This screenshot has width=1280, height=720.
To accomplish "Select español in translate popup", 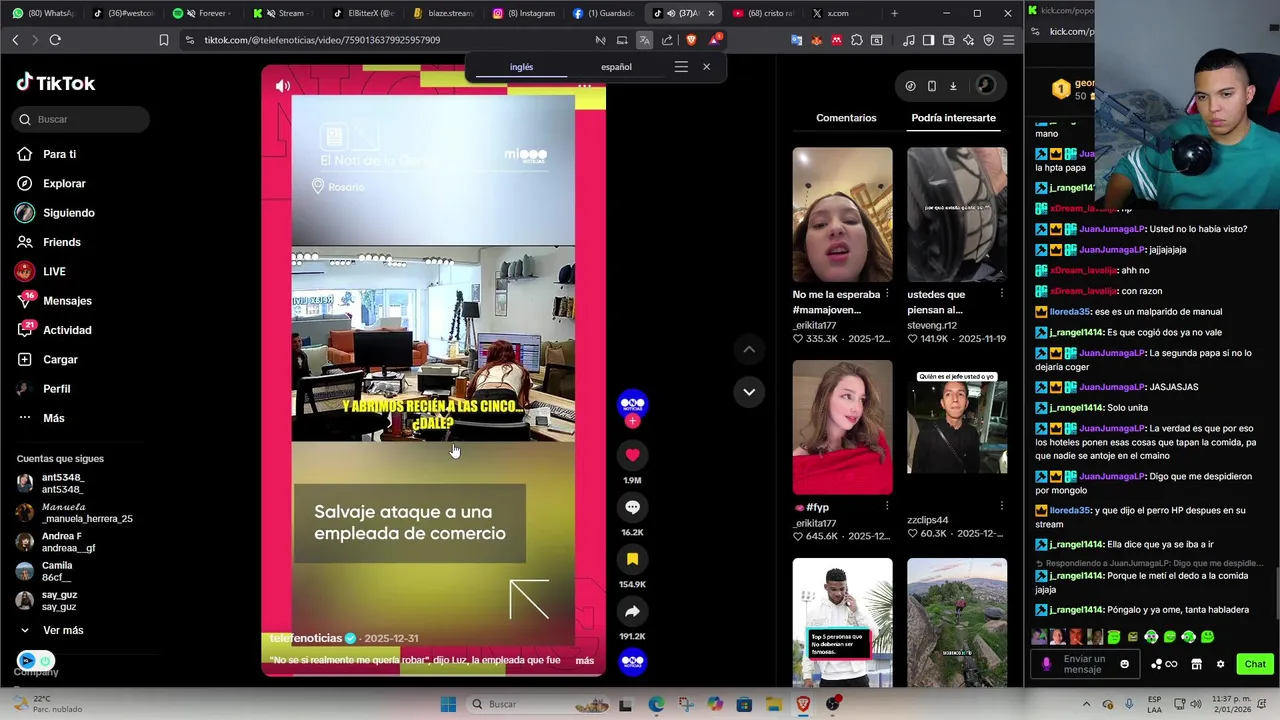I will tap(616, 67).
